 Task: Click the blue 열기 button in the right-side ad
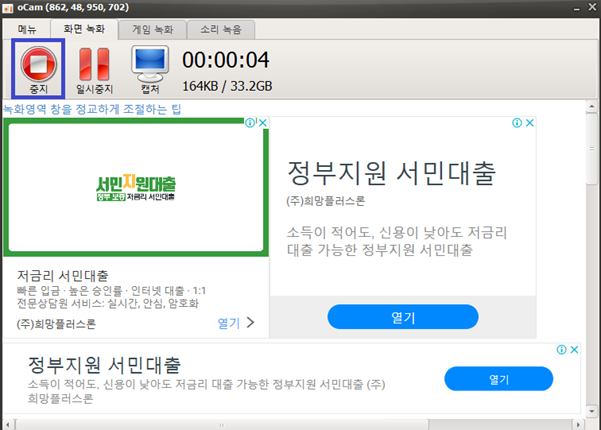coord(403,317)
